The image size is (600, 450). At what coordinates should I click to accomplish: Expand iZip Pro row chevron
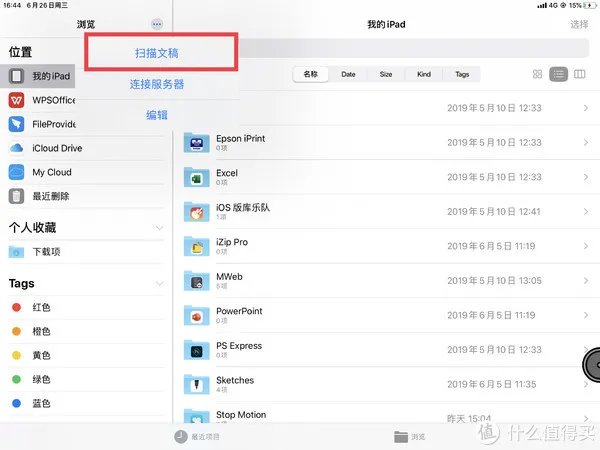(x=585, y=246)
